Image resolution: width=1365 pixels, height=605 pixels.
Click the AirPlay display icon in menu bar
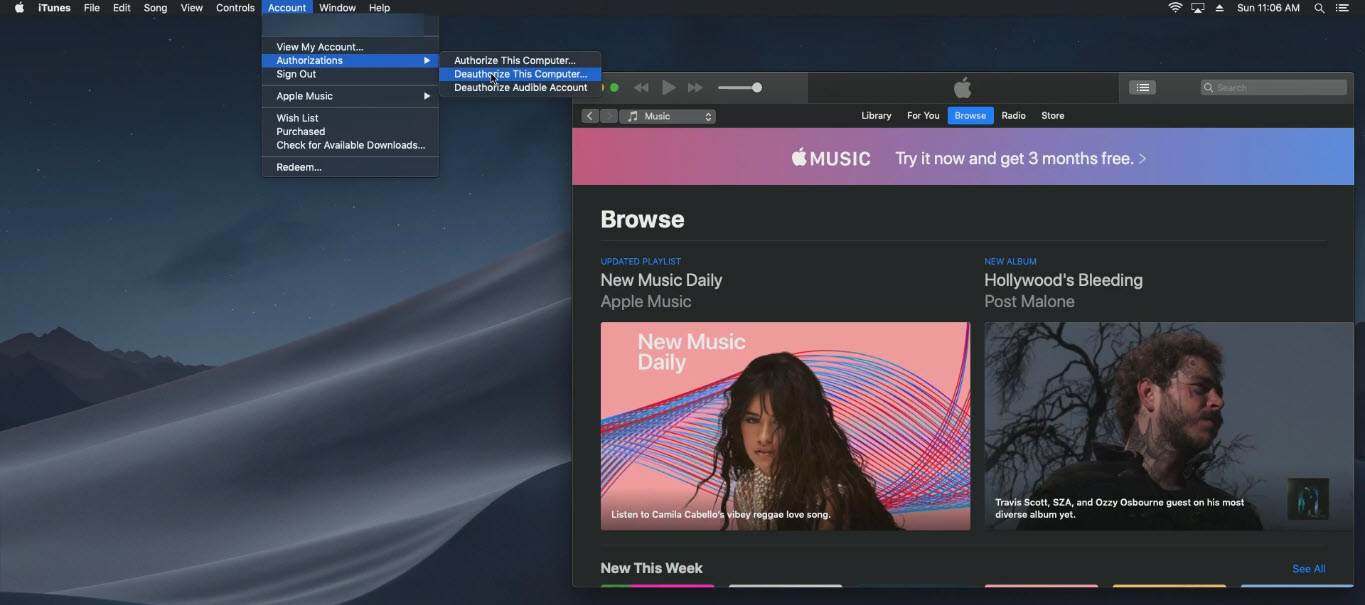click(x=1197, y=8)
